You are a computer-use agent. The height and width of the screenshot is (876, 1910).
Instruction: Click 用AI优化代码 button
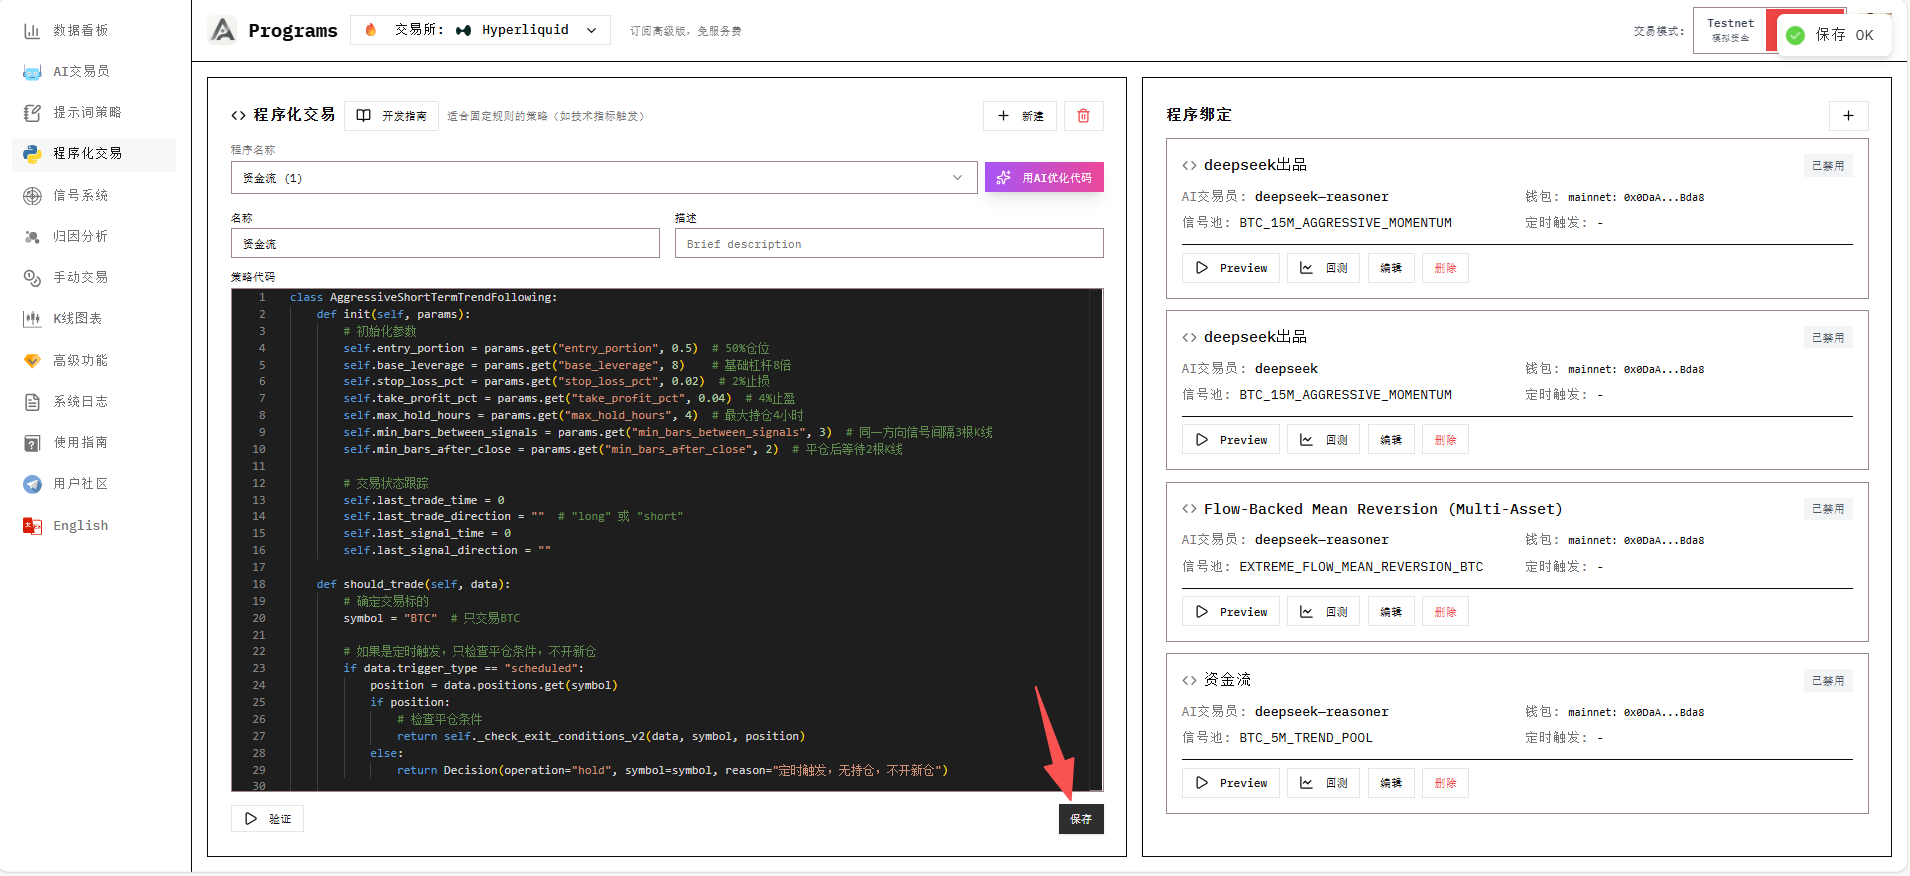1044,178
